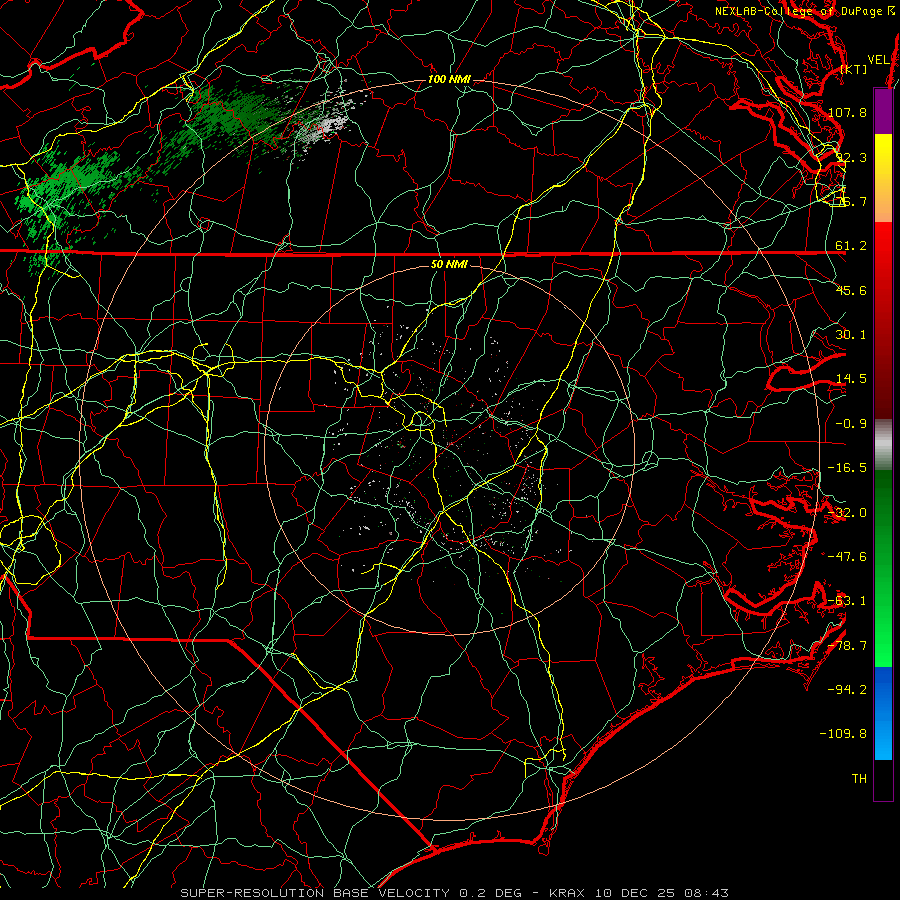Click the -94.2 scale value
This screenshot has height=900, width=900.
click(847, 690)
